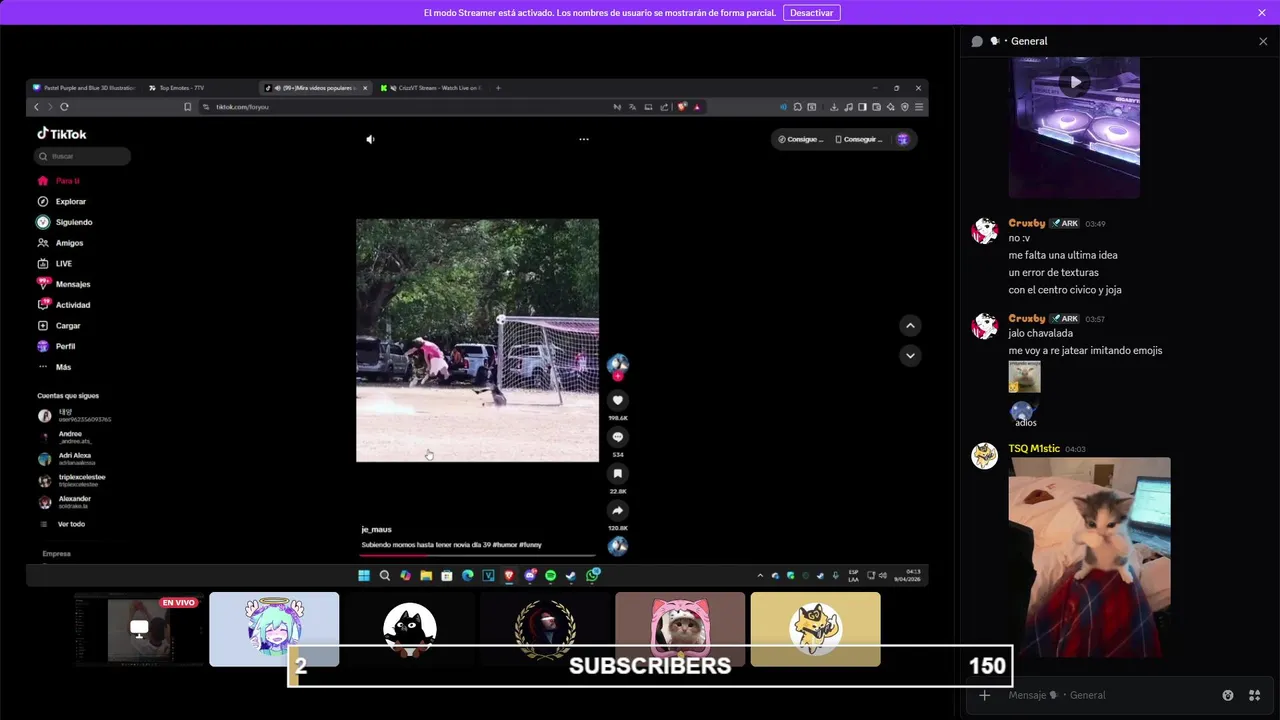Viewport: 1280px width, 720px height.
Task: Select the EN VIVO stream tile
Action: [x=139, y=629]
